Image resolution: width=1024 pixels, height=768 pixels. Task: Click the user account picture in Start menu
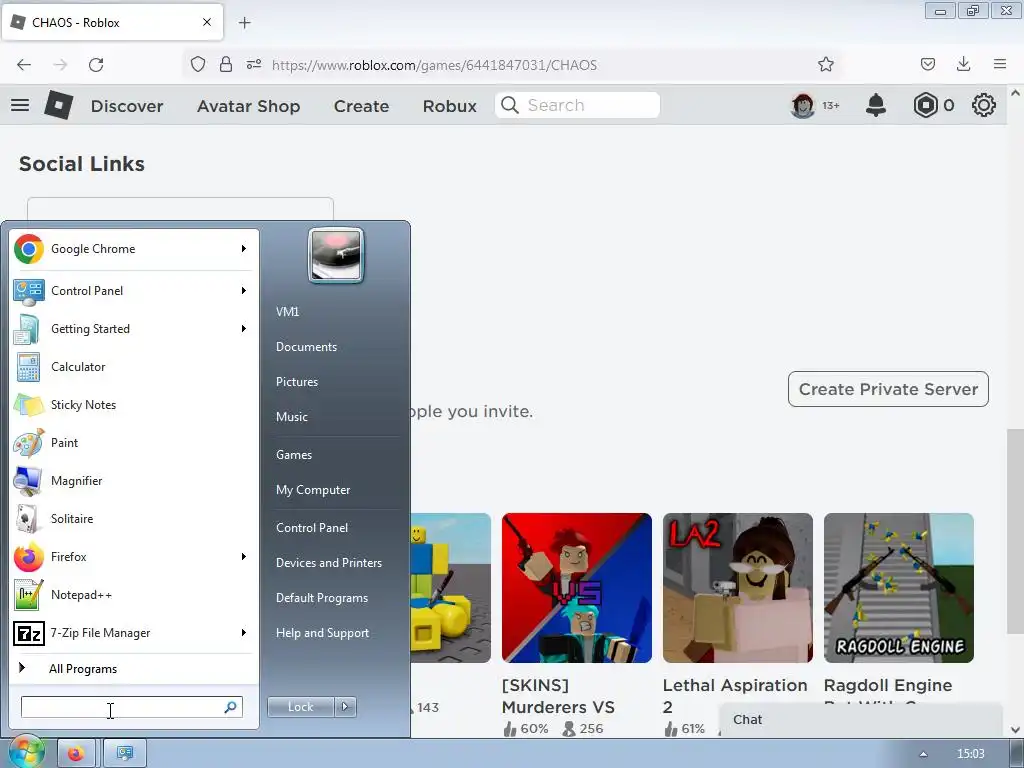click(336, 255)
